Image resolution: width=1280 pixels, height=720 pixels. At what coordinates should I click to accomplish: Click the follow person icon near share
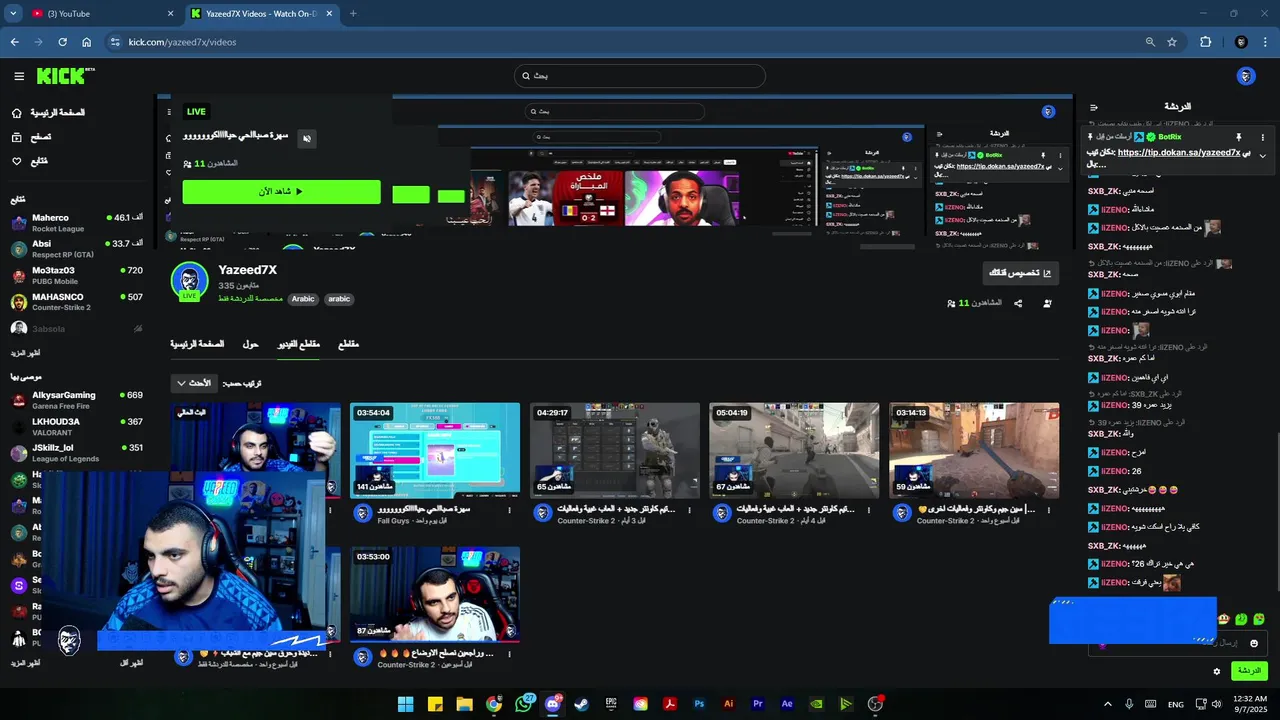pyautogui.click(x=1047, y=303)
